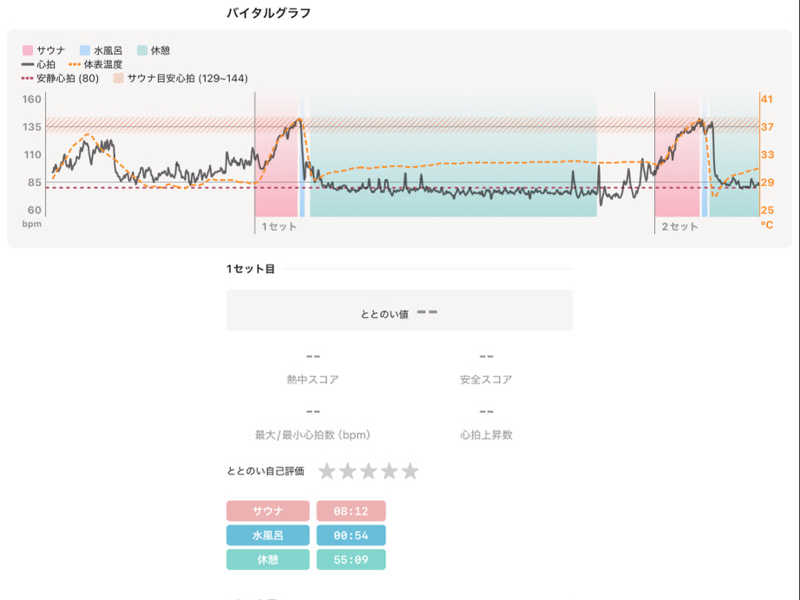800x600 pixels.
Task: Select the サウナ time 08:12 field
Action: pyautogui.click(x=351, y=511)
